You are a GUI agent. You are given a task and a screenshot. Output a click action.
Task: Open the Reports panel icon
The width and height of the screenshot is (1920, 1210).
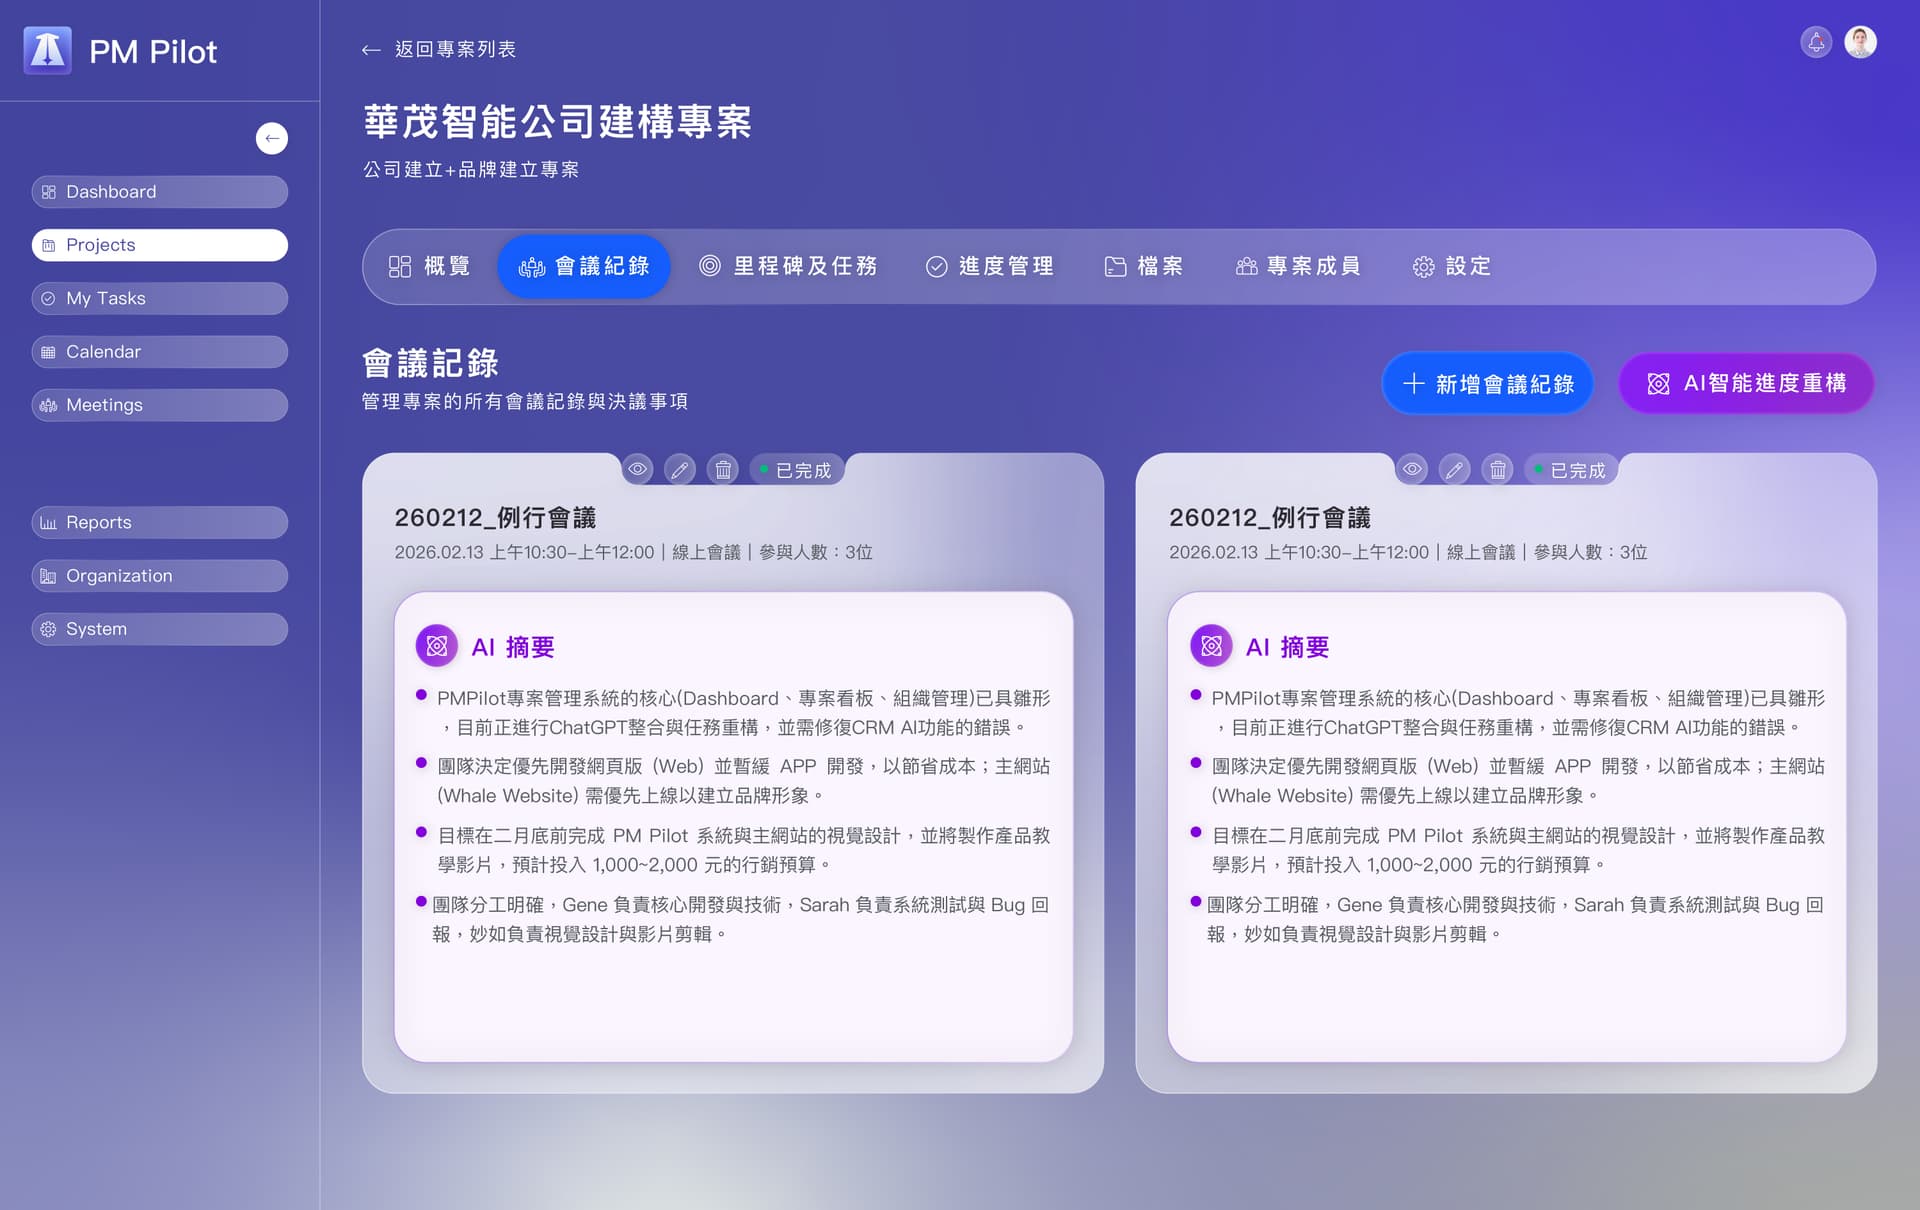click(x=47, y=522)
